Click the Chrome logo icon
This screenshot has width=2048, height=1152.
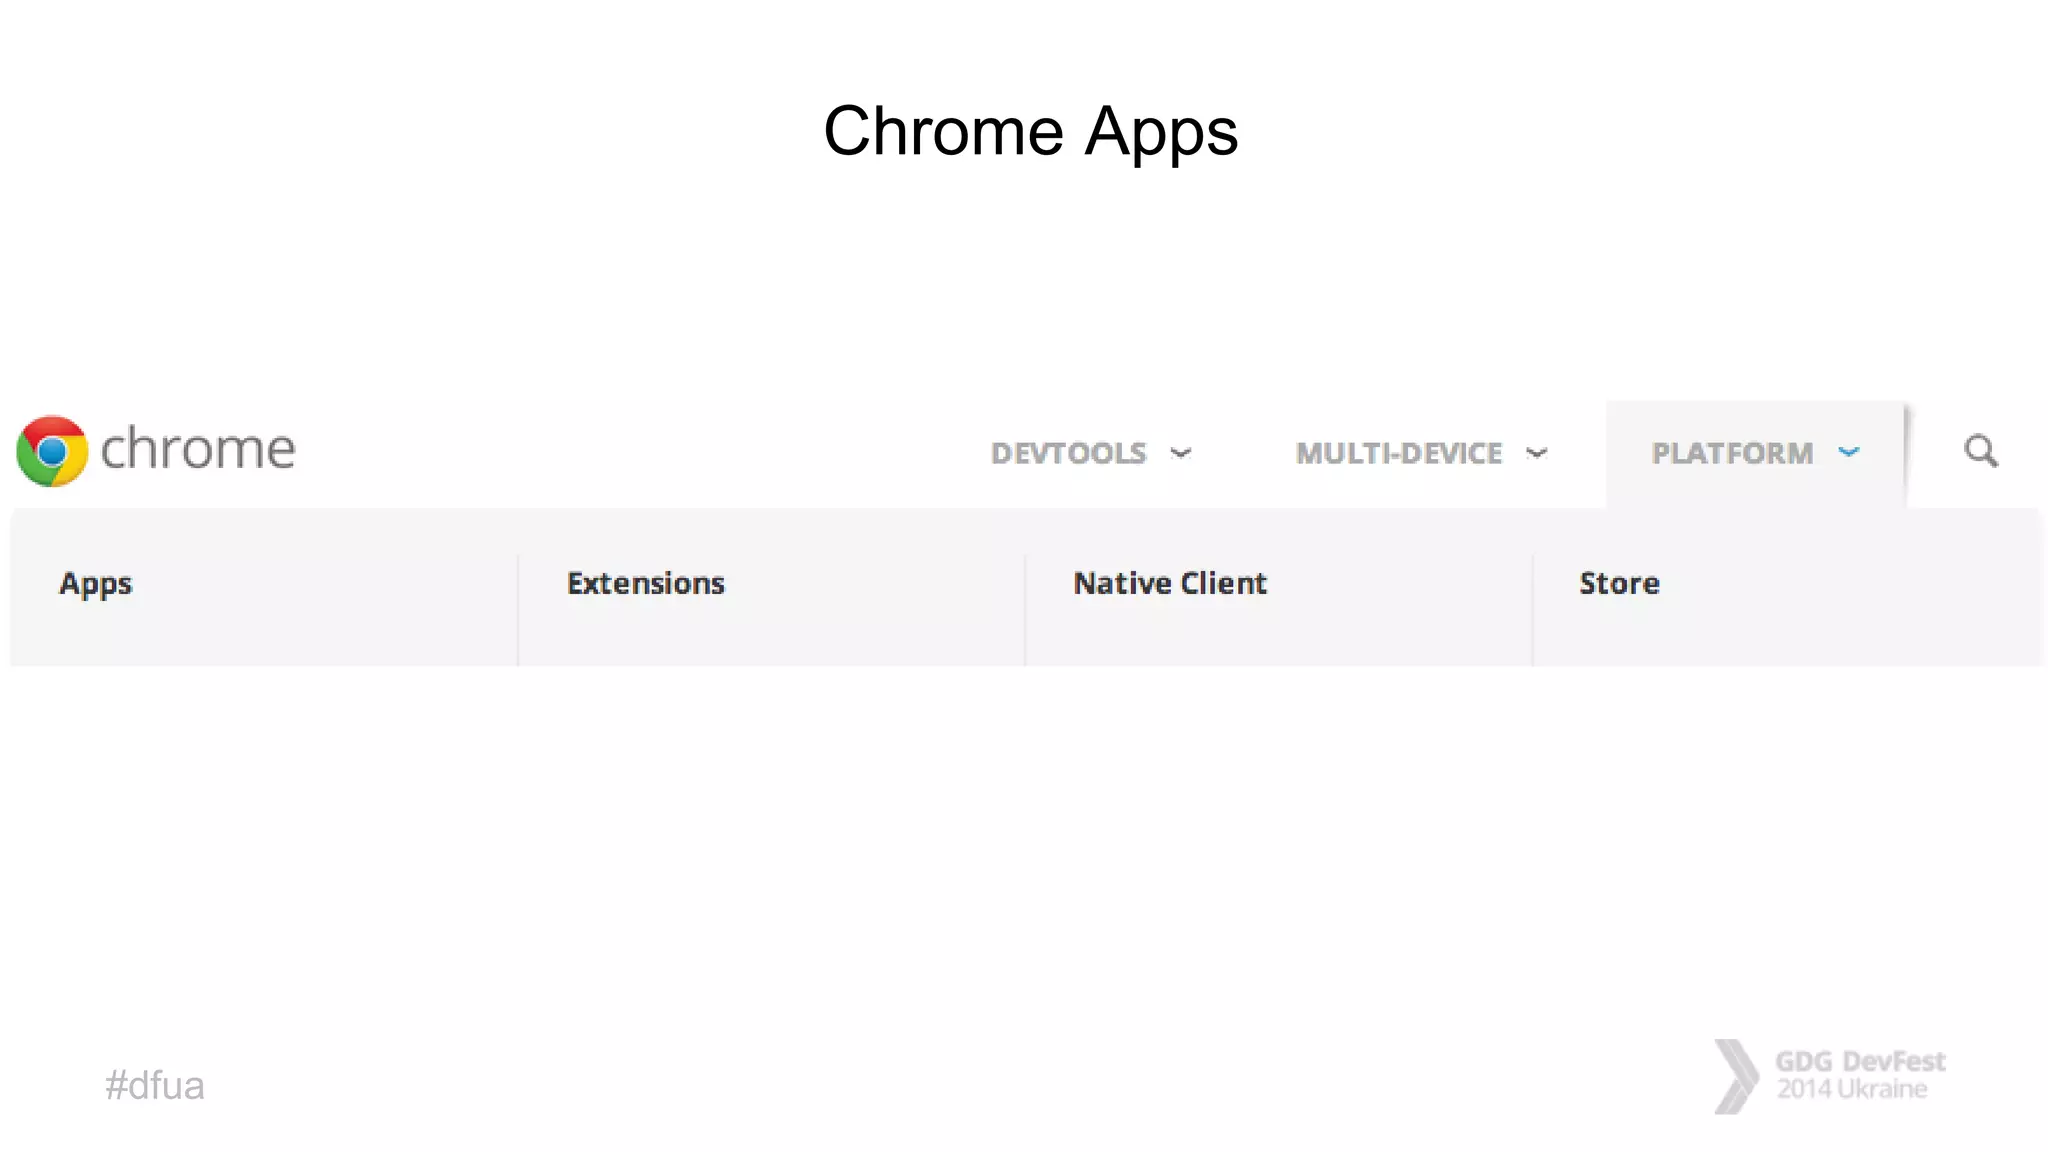52,451
